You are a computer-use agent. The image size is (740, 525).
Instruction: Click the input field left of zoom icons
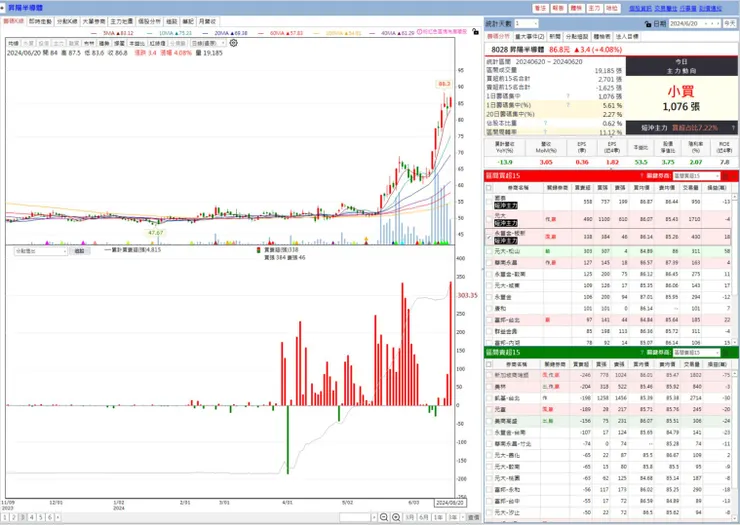(x=355, y=517)
